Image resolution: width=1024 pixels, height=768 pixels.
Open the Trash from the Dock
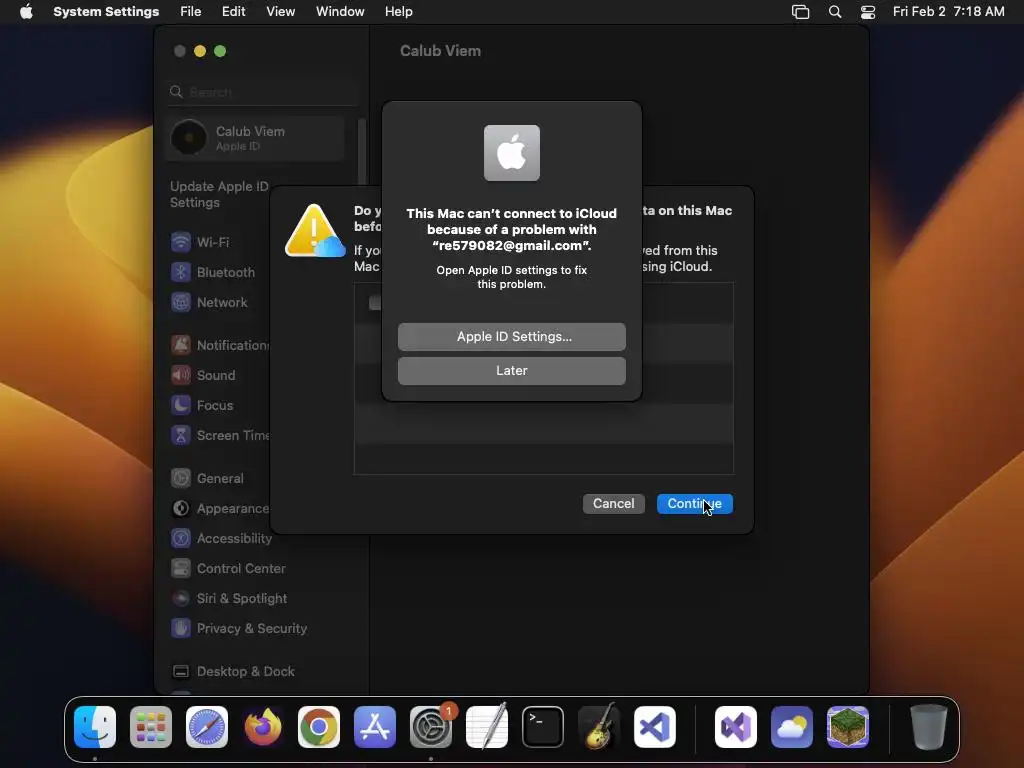(928, 727)
